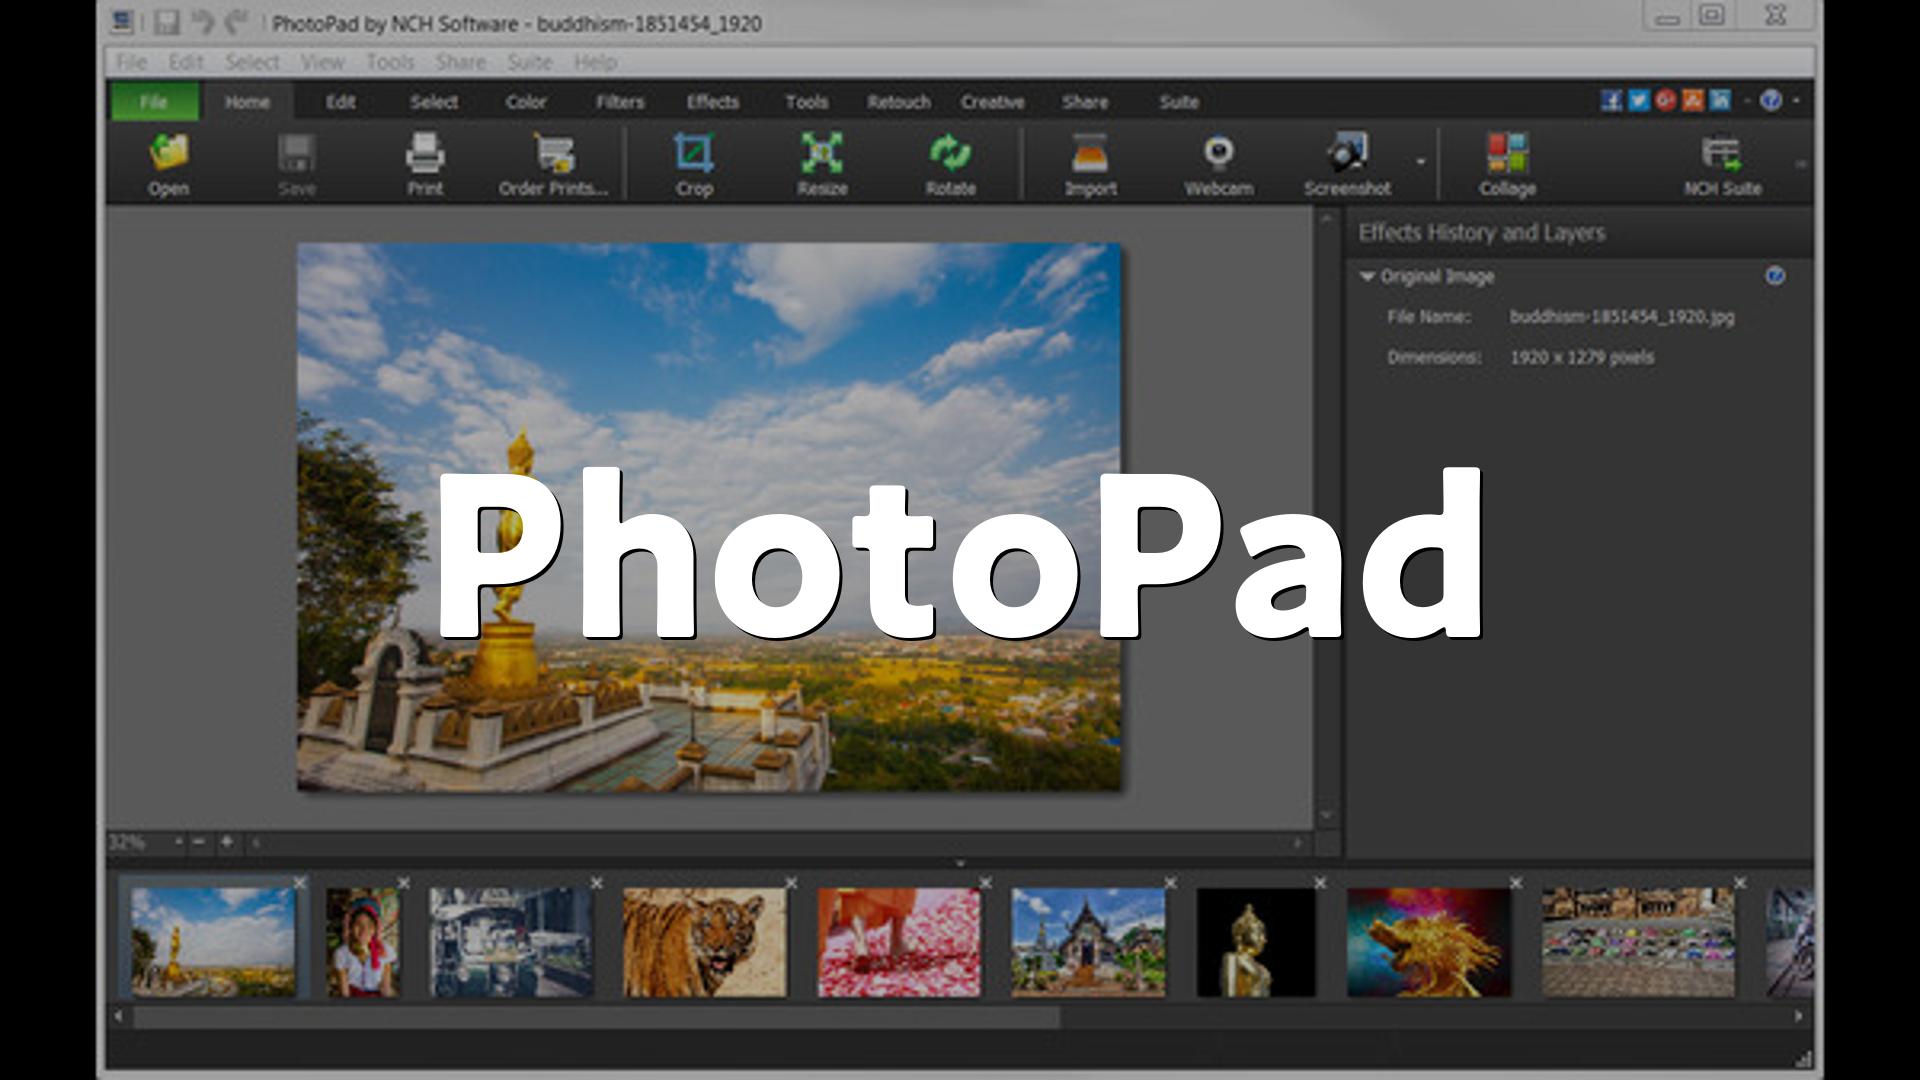The height and width of the screenshot is (1080, 1920).
Task: Click thumbnail strip right scroll arrow
Action: 1798,1017
